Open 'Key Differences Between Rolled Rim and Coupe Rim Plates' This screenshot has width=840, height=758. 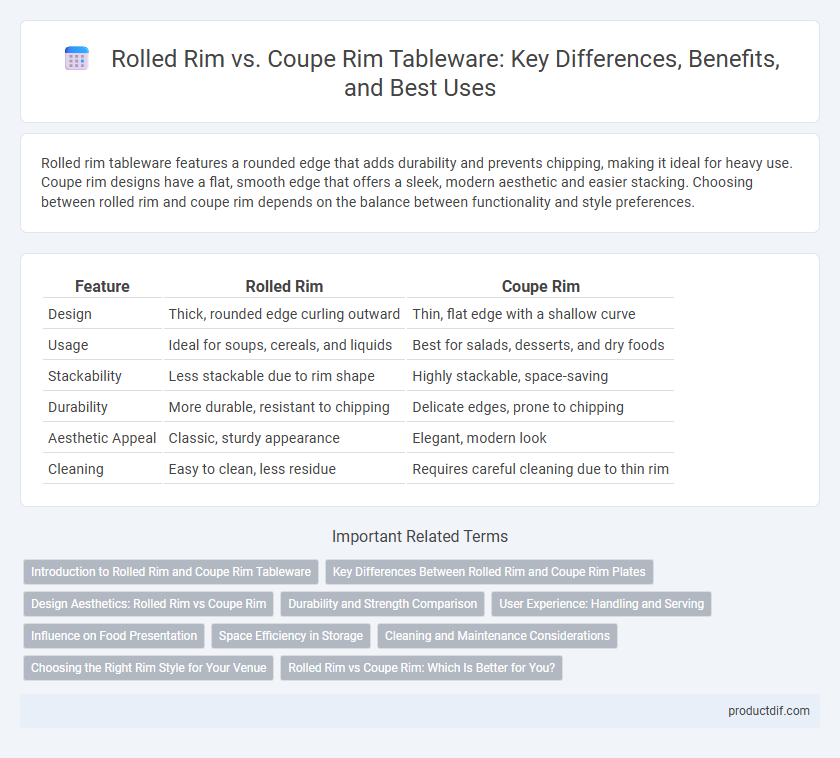(x=489, y=572)
